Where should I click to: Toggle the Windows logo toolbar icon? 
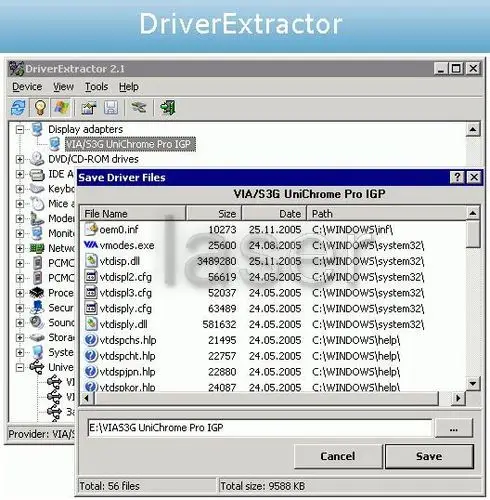pos(61,108)
